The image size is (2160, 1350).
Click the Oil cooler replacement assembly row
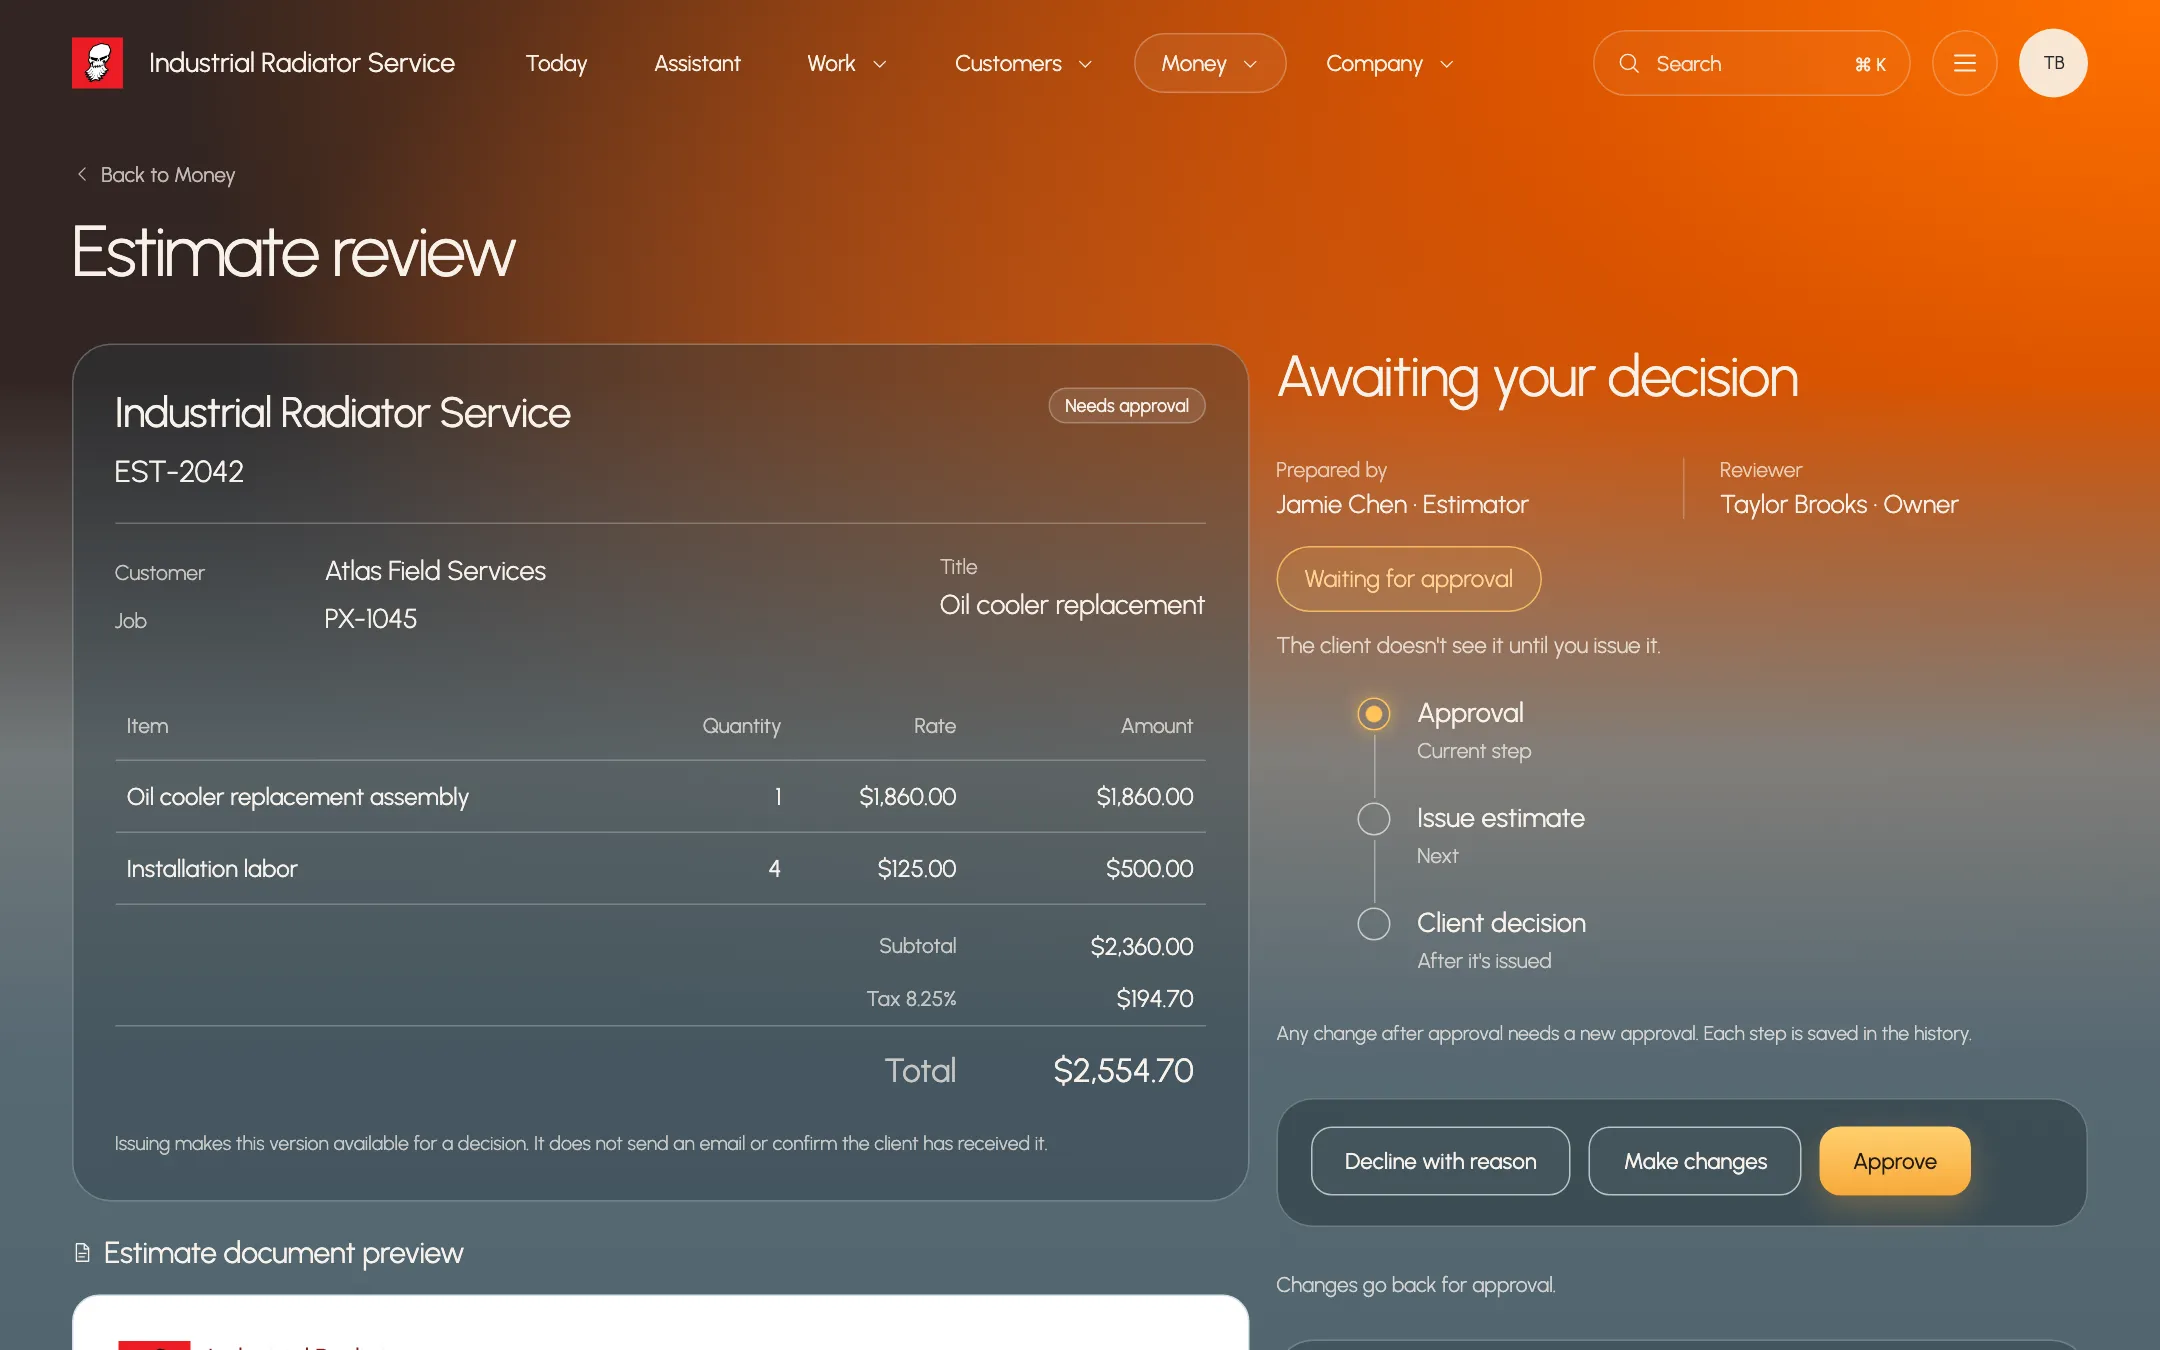pos(660,797)
